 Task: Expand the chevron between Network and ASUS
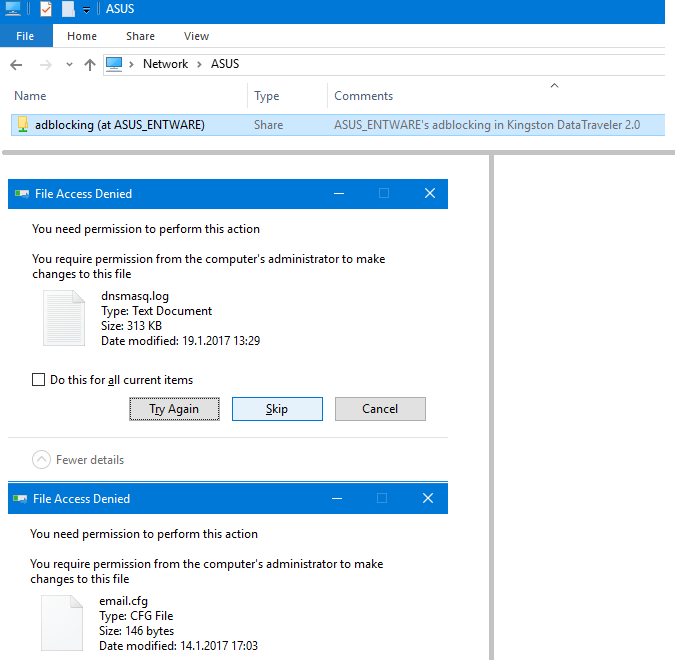[199, 65]
